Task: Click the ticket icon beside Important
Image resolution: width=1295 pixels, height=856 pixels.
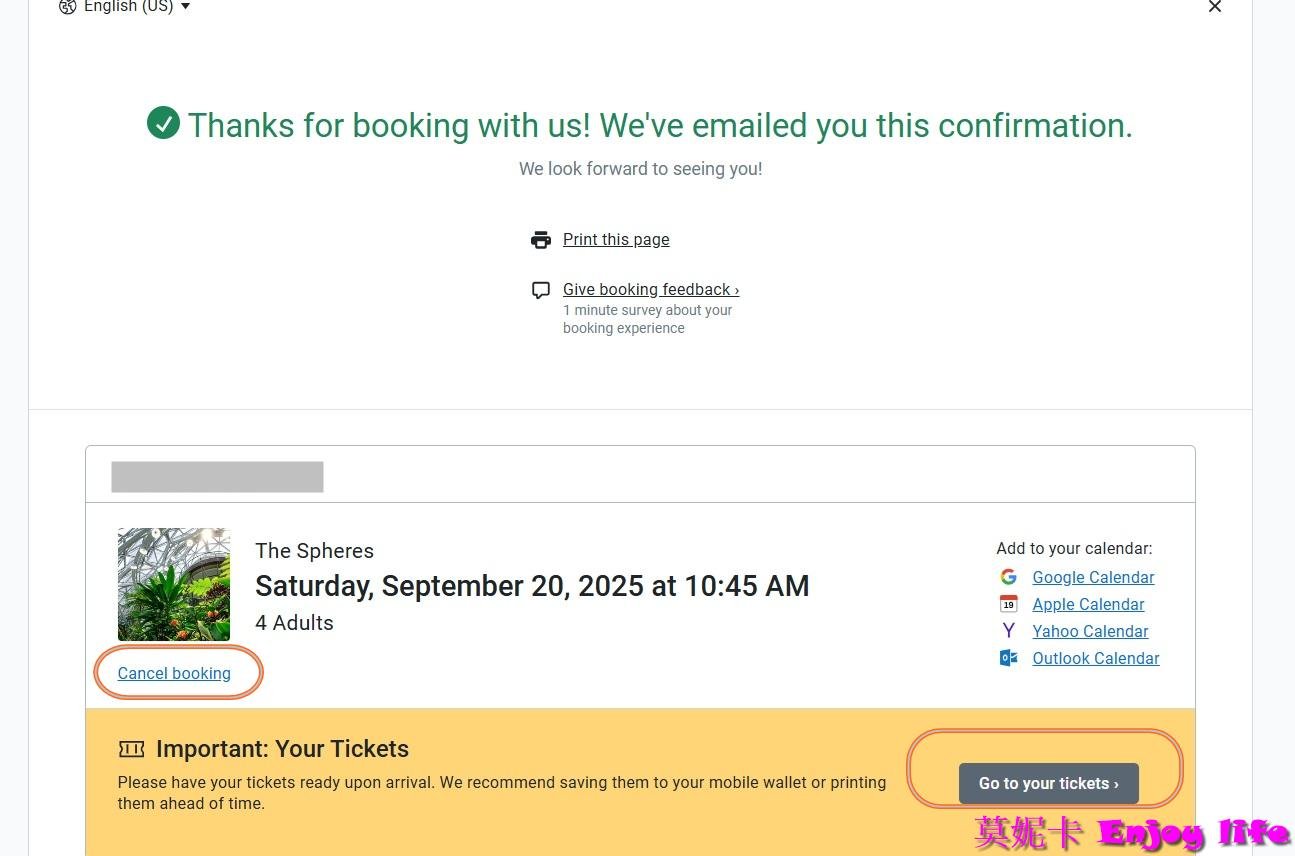Action: pyautogui.click(x=131, y=749)
